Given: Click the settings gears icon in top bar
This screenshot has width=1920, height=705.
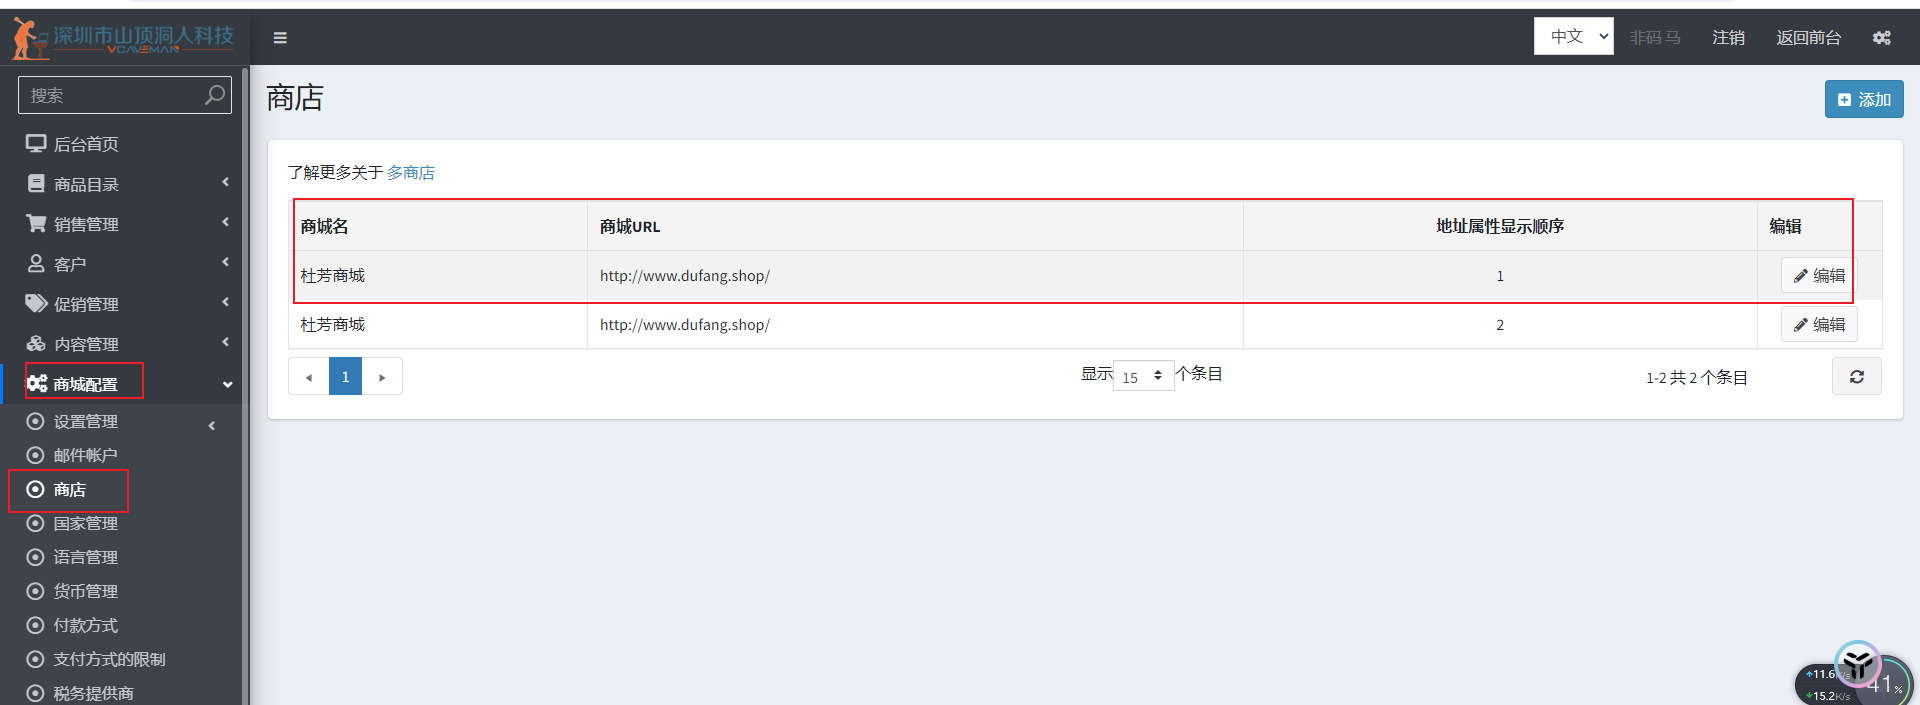Looking at the screenshot, I should 1881,38.
